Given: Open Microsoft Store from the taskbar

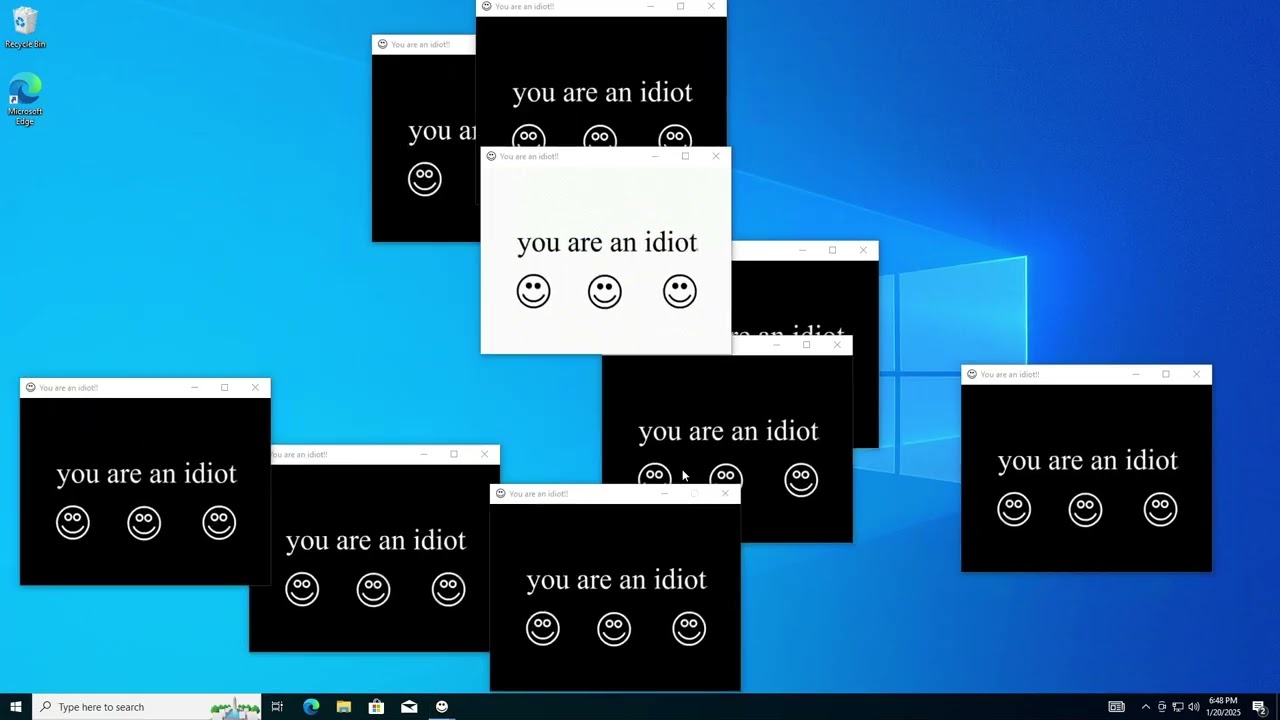Looking at the screenshot, I should click(x=376, y=707).
